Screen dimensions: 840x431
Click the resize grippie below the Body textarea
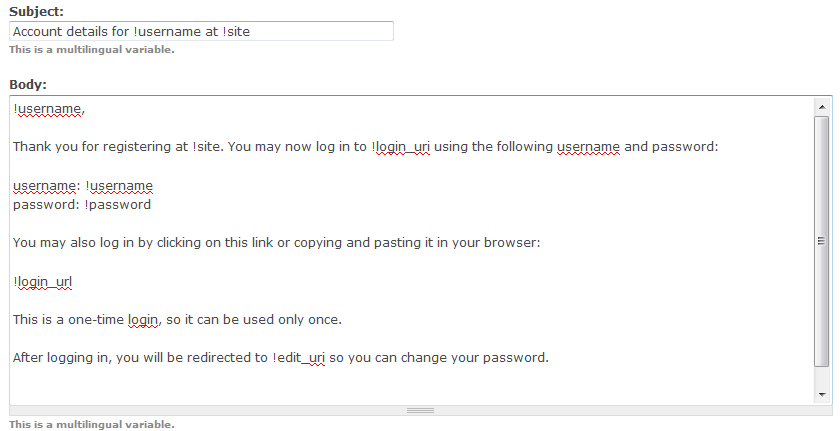(420, 410)
